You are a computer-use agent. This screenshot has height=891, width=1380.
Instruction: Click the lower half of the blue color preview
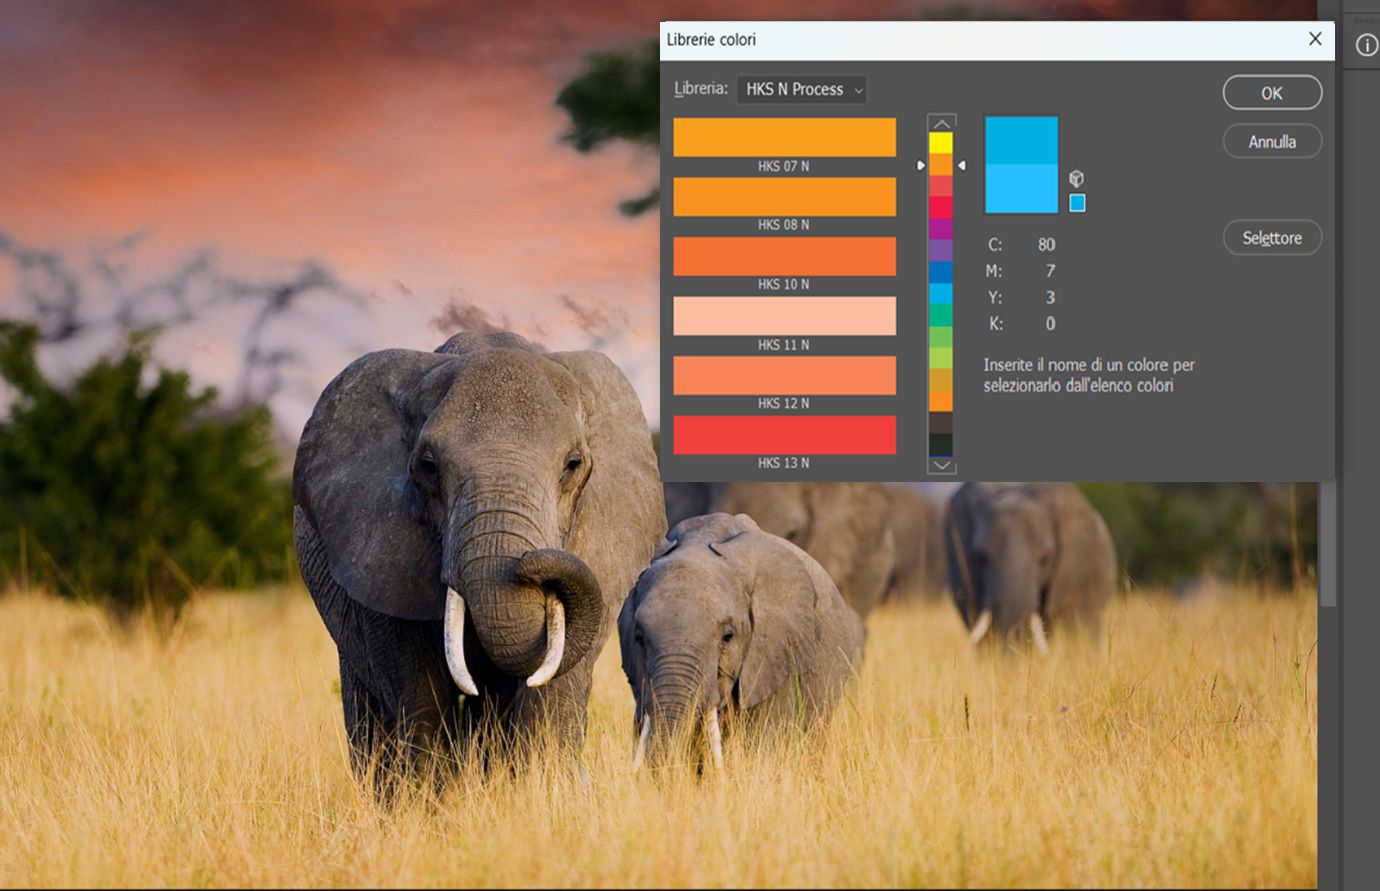click(x=1021, y=189)
